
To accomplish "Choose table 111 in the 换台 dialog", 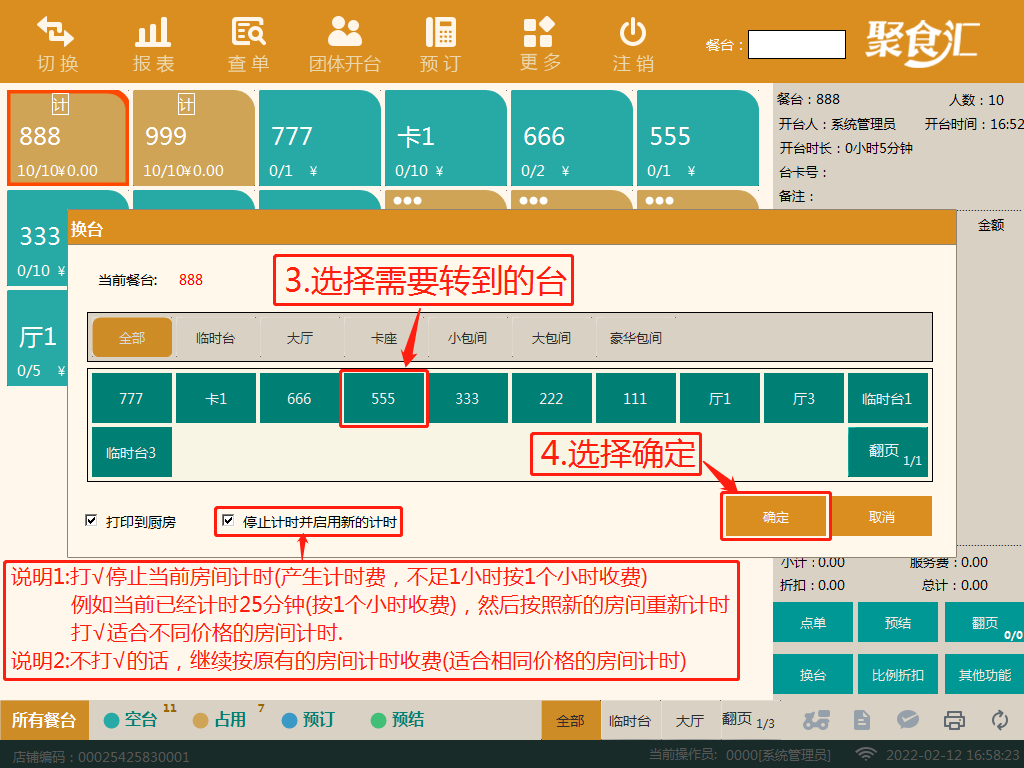I will (x=635, y=398).
